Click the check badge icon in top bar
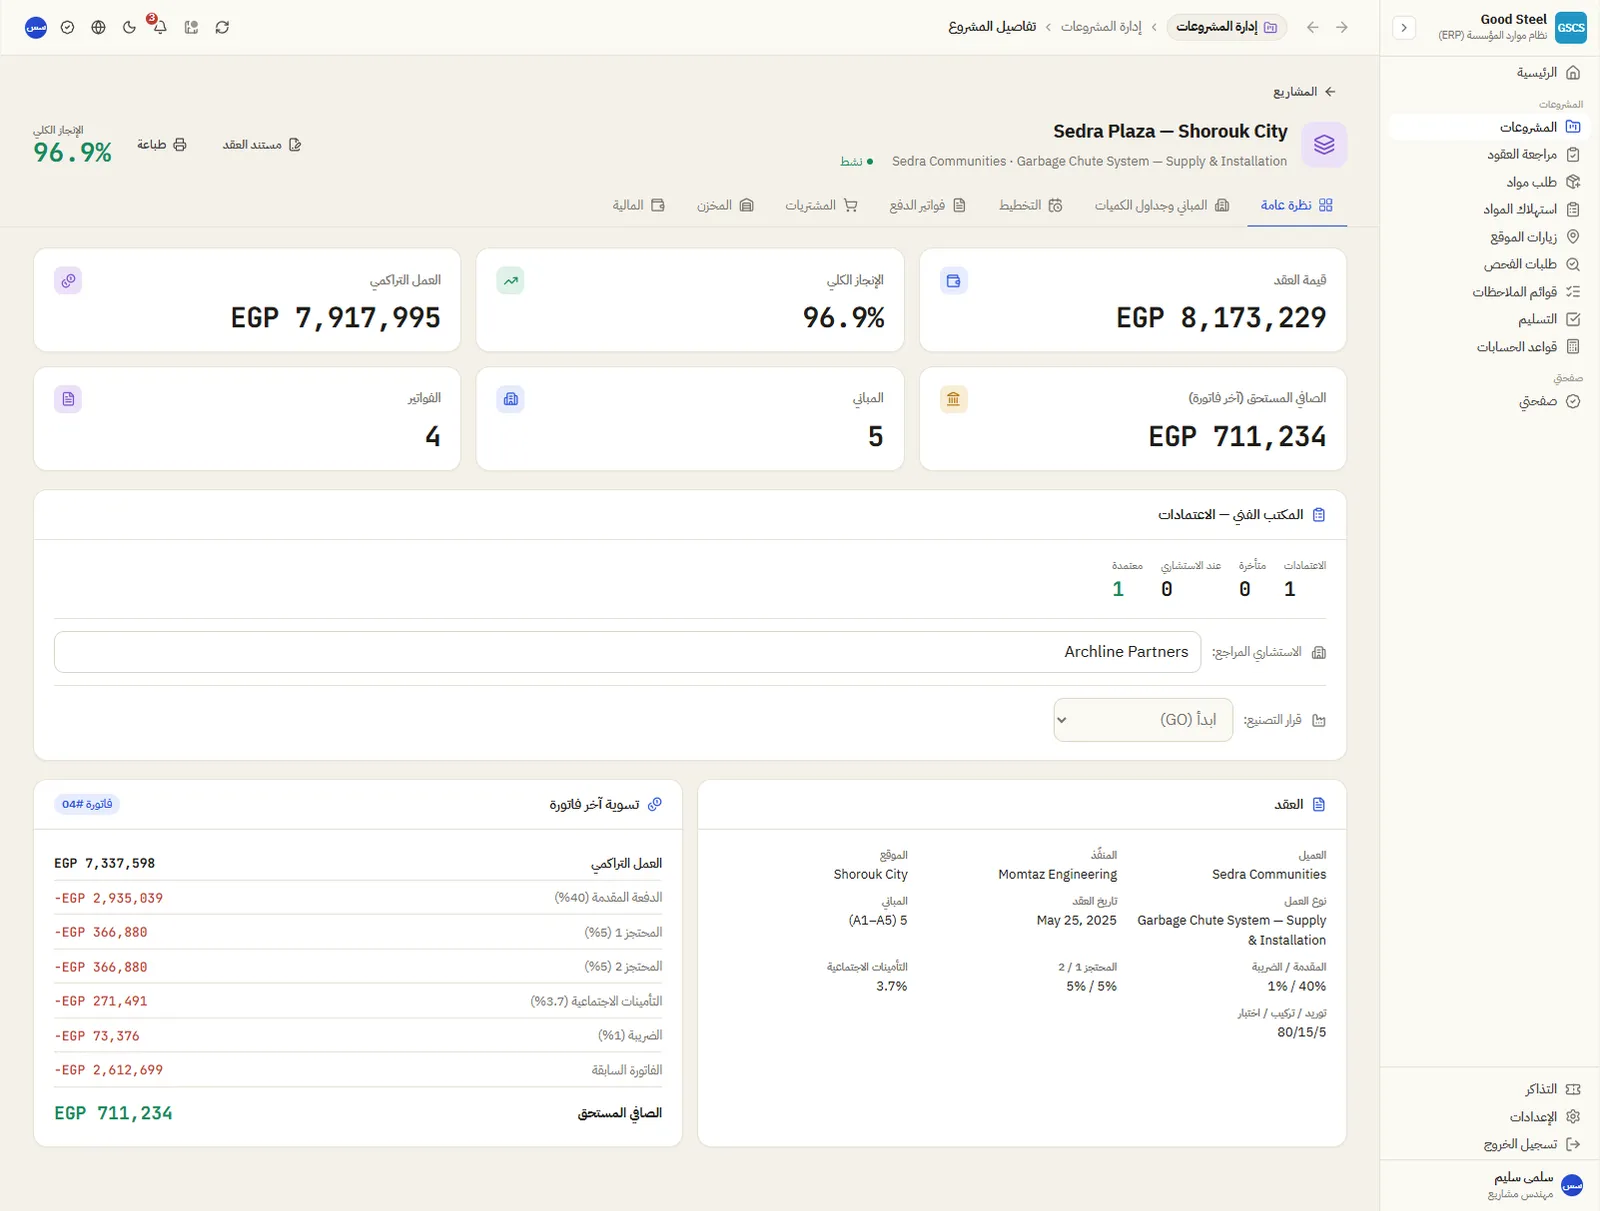The image size is (1600, 1211). coord(67,27)
